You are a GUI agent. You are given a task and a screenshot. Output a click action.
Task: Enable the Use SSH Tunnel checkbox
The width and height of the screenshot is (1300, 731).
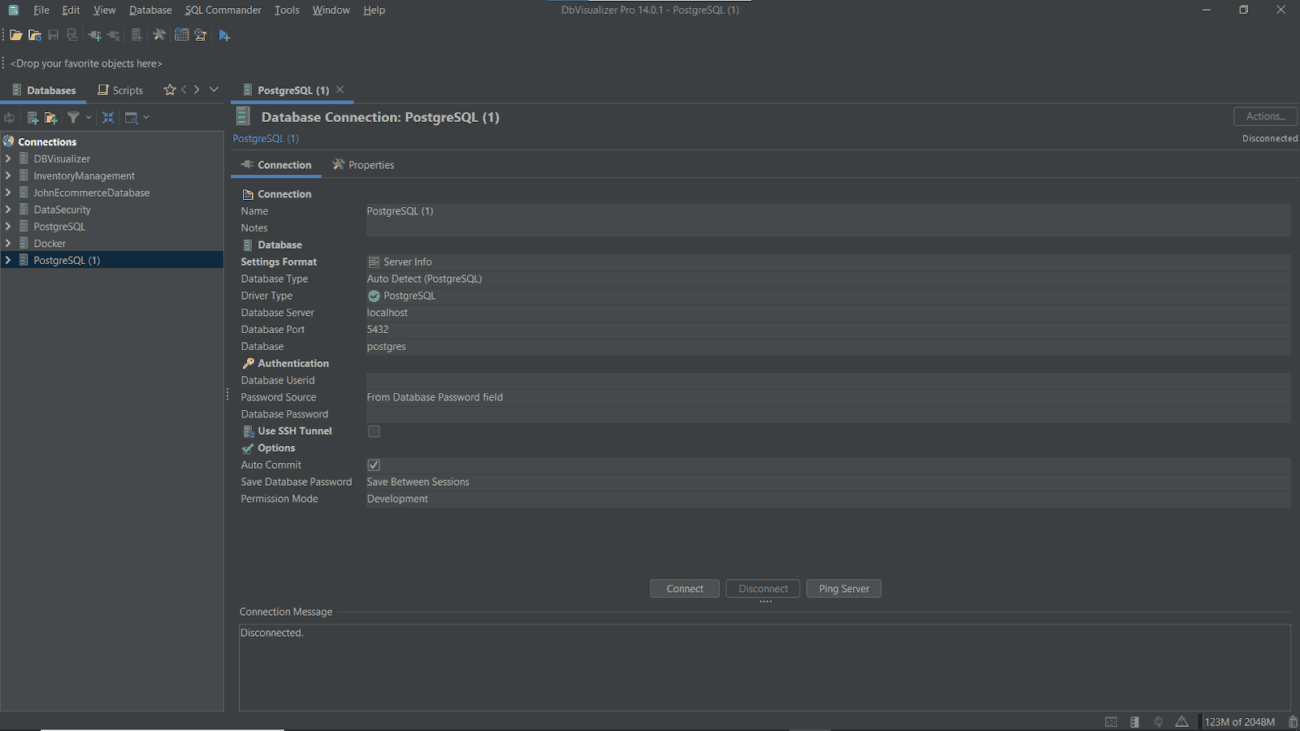(373, 431)
